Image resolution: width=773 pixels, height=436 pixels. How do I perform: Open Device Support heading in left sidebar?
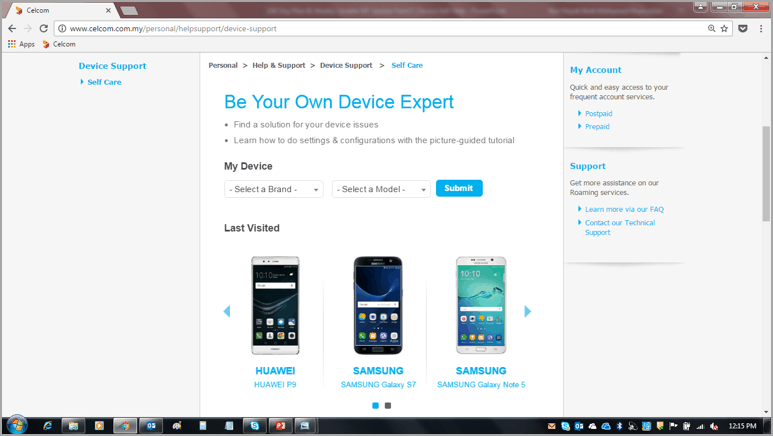pyautogui.click(x=112, y=66)
